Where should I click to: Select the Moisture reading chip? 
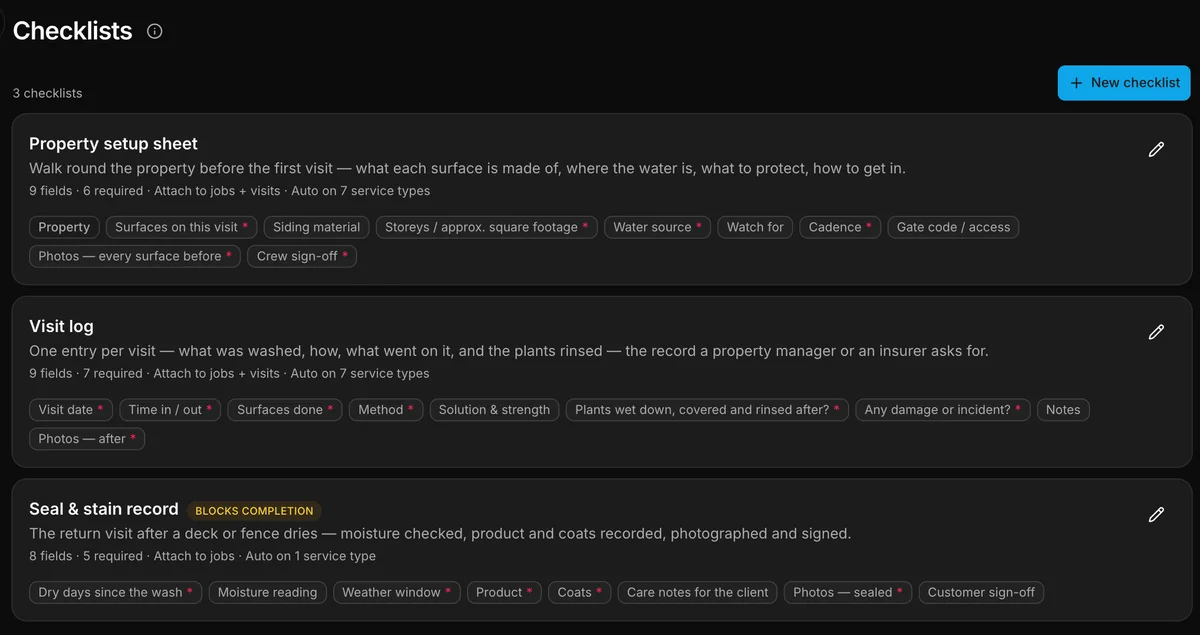[x=267, y=593]
